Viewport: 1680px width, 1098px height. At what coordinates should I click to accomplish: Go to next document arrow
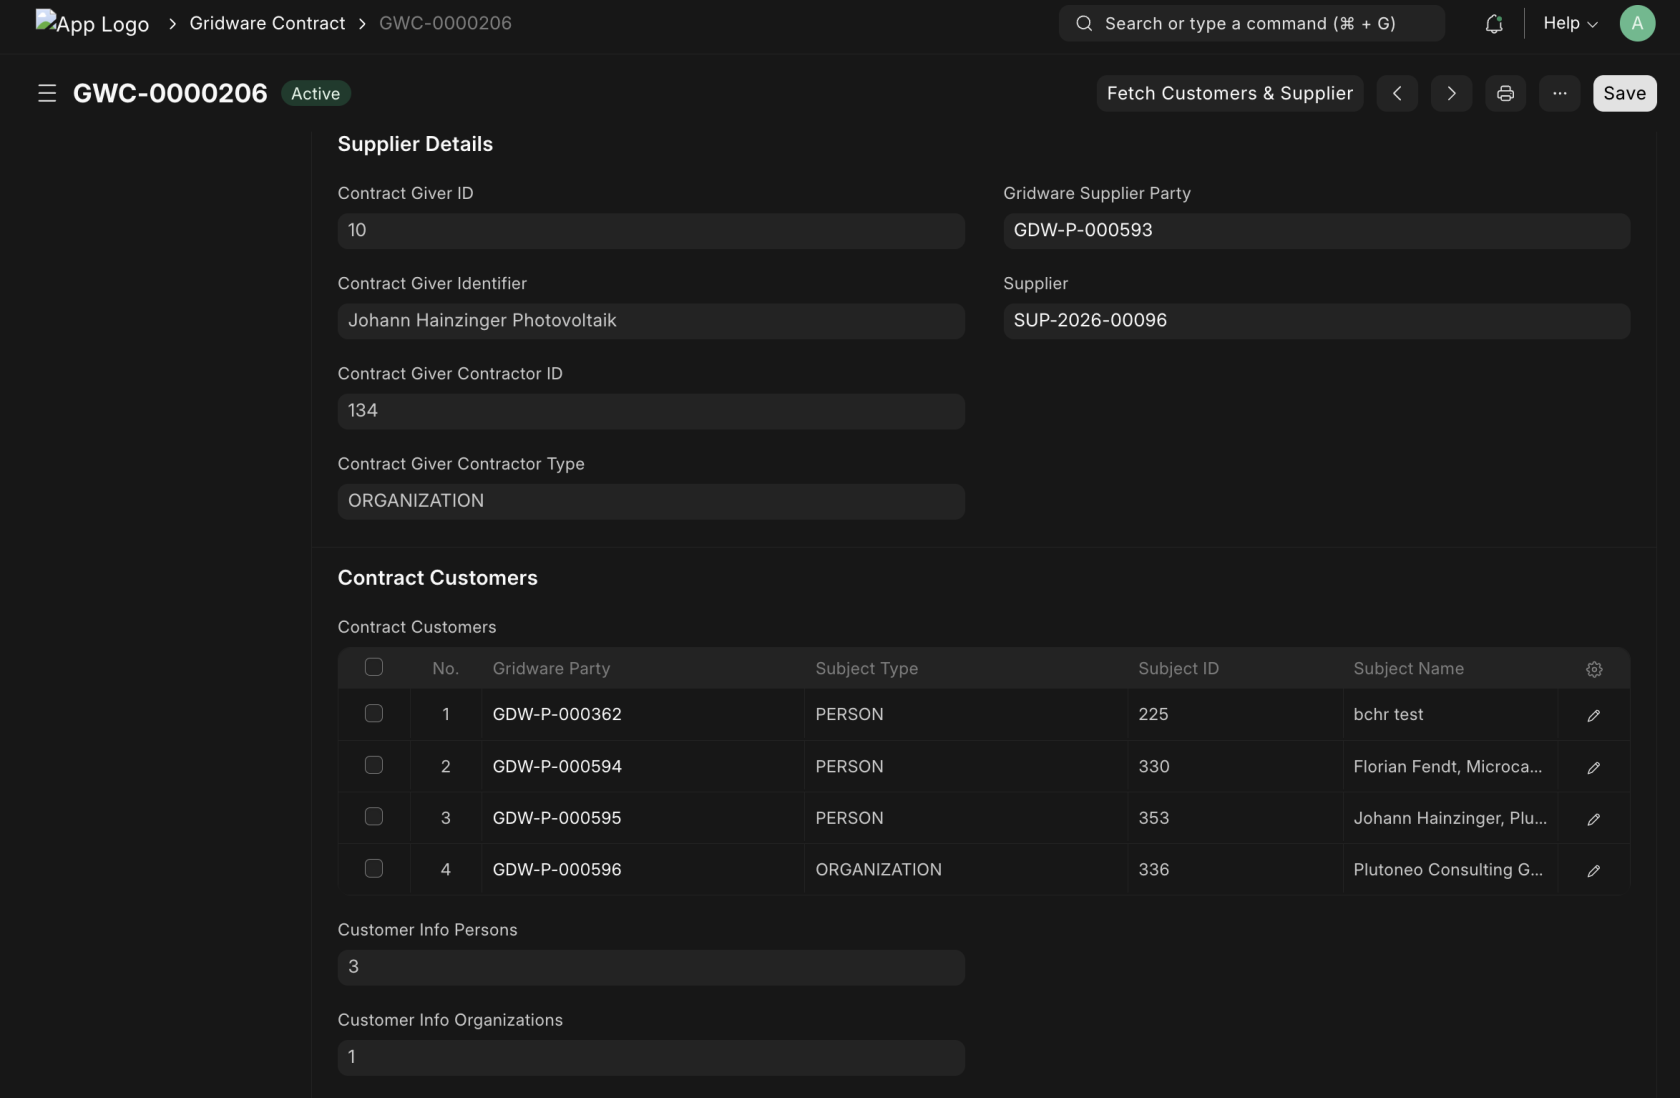pos(1451,93)
